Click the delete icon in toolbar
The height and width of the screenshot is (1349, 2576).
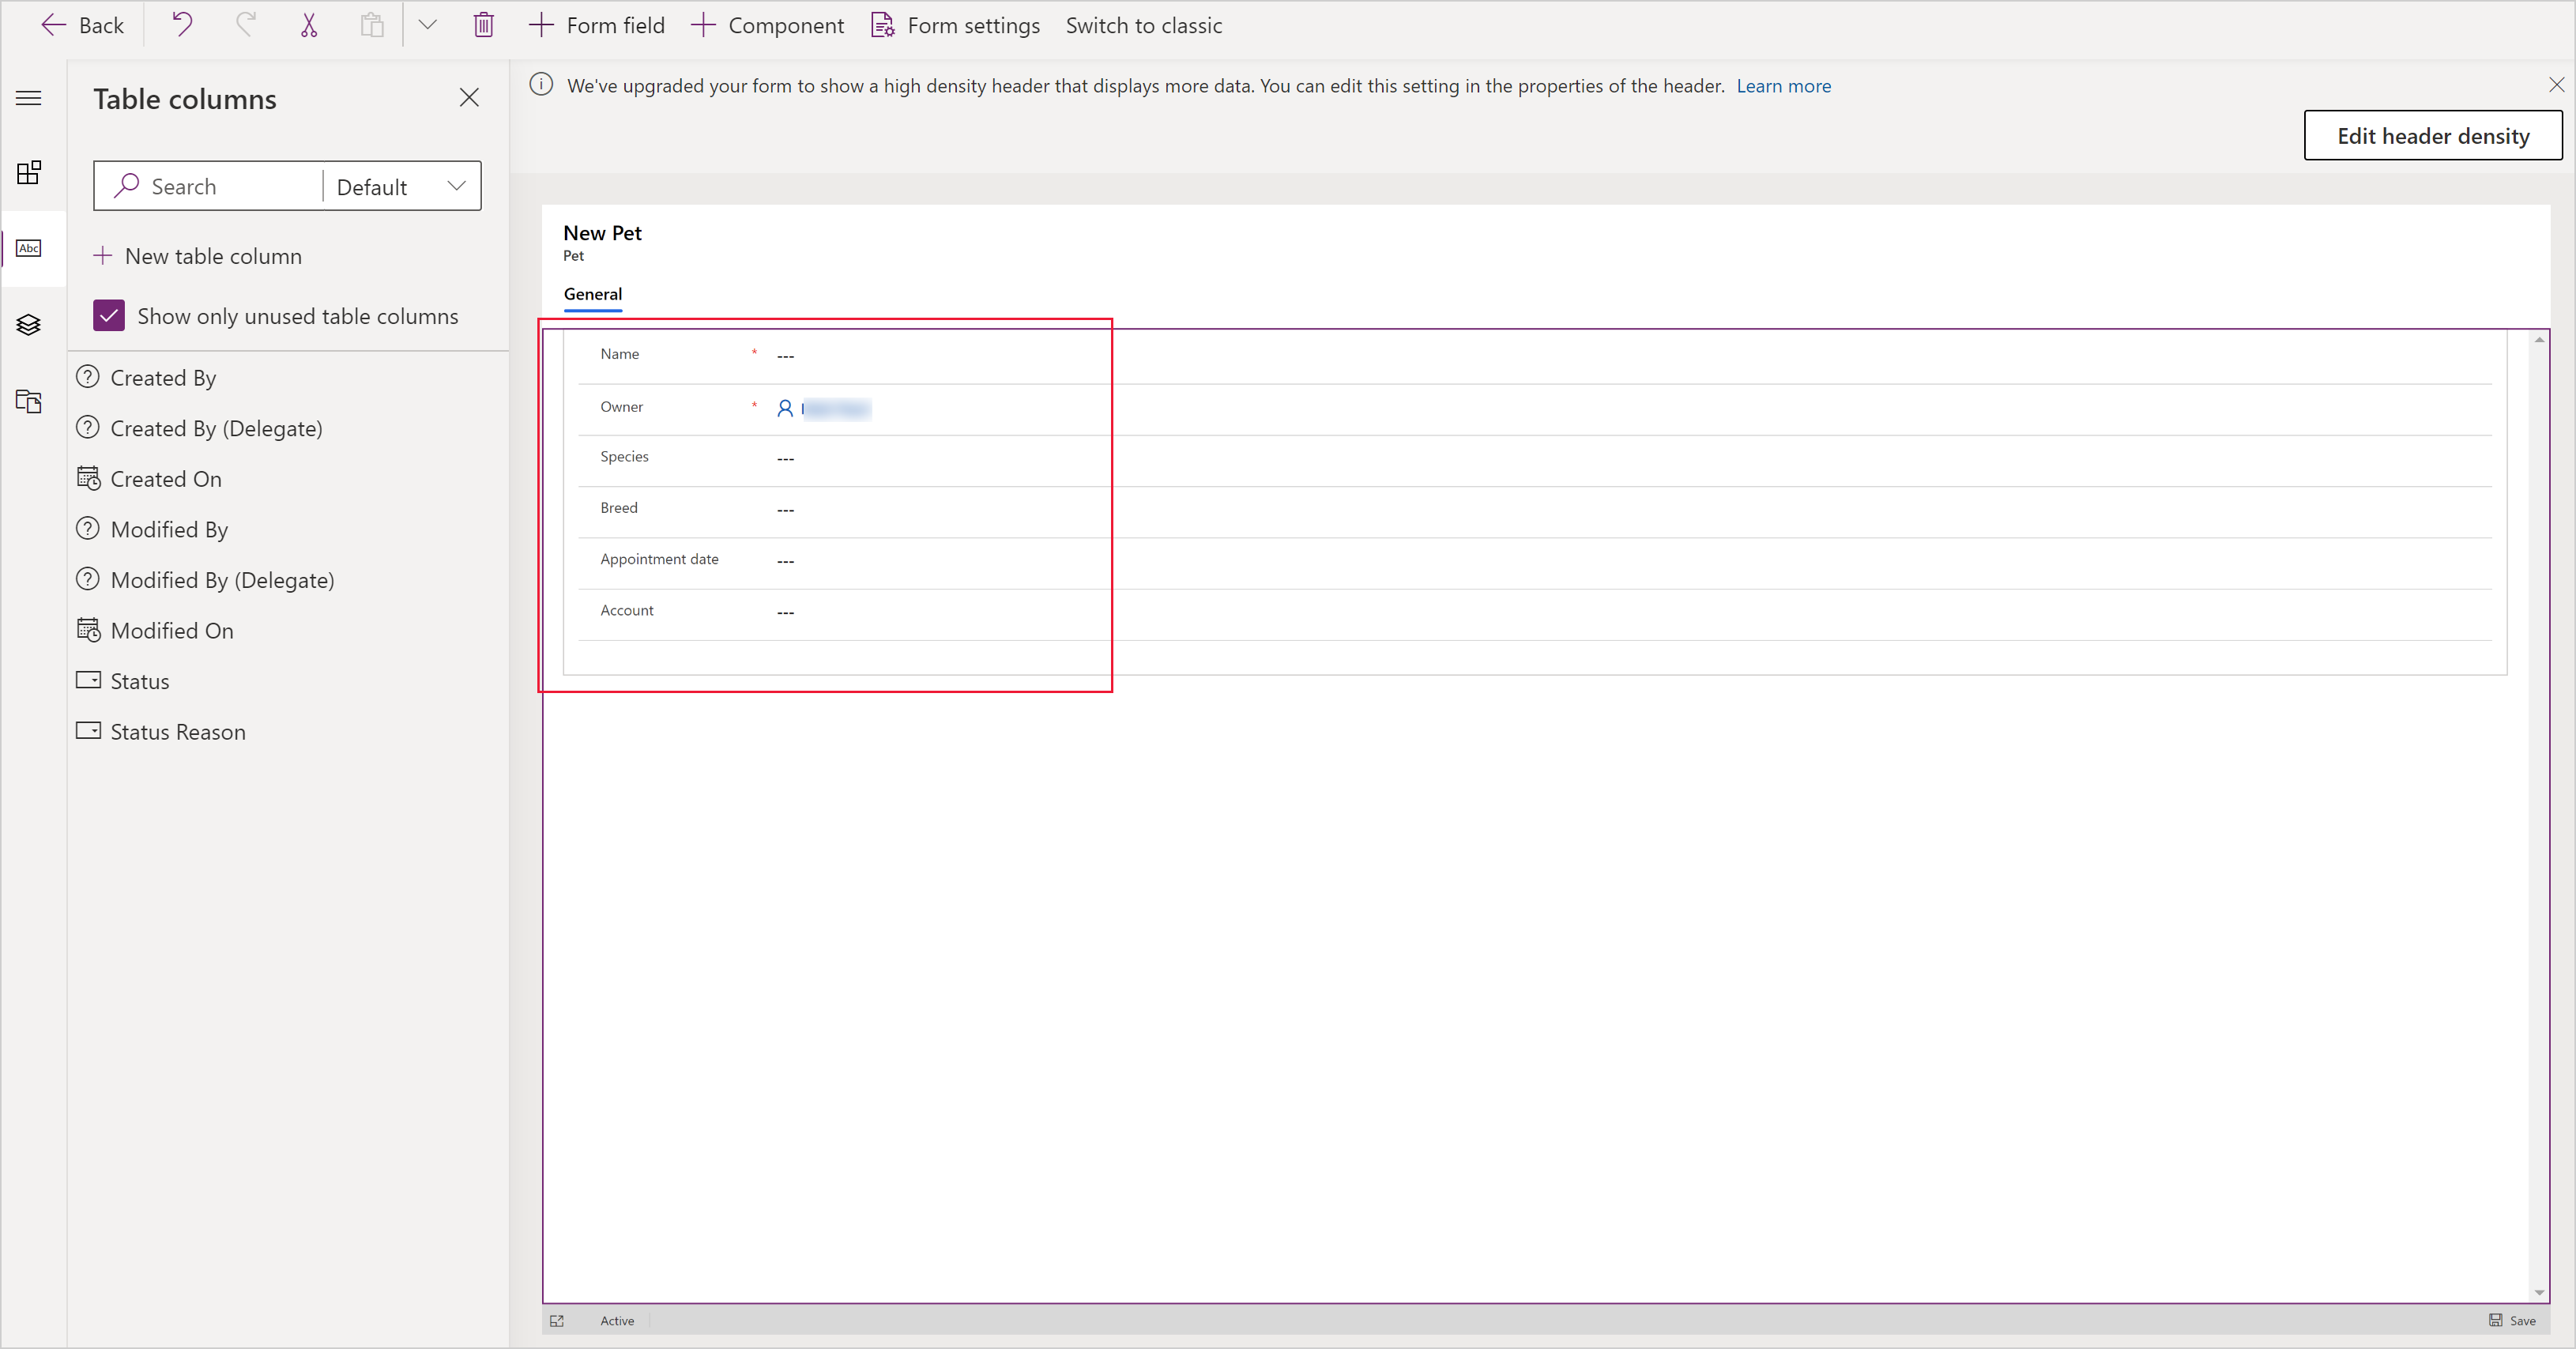pos(482,25)
